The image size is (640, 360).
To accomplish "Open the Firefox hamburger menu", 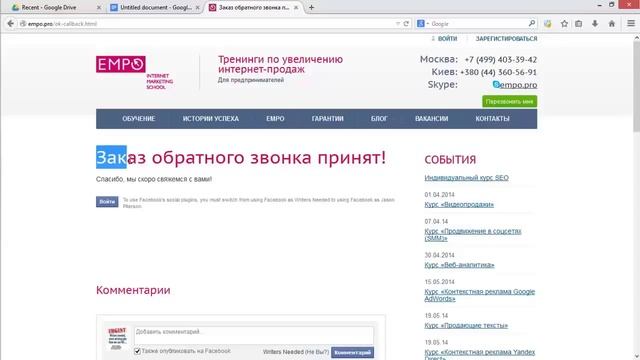I will tap(631, 24).
